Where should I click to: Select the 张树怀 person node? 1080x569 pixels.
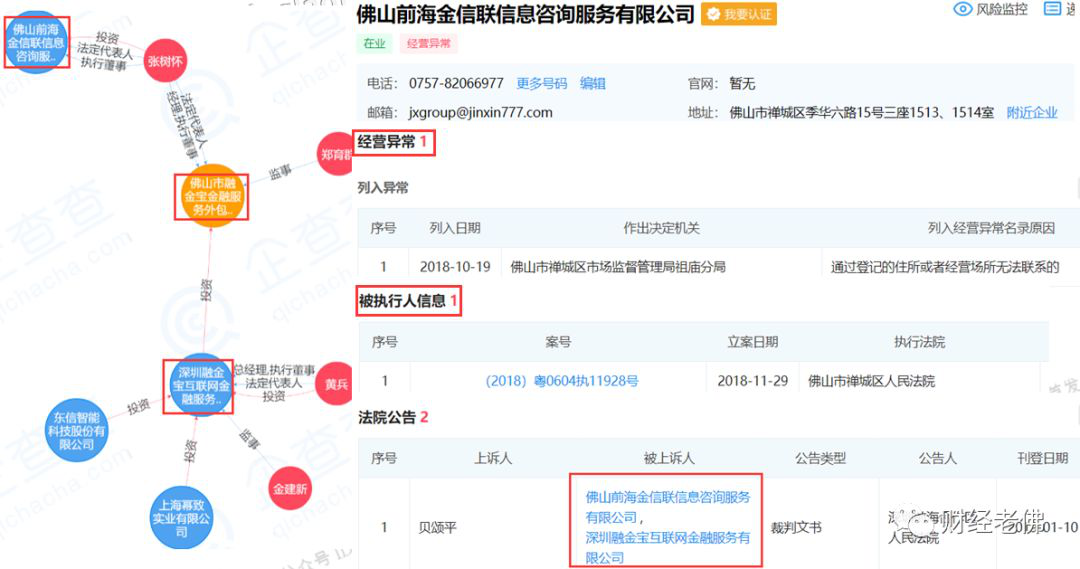165,61
